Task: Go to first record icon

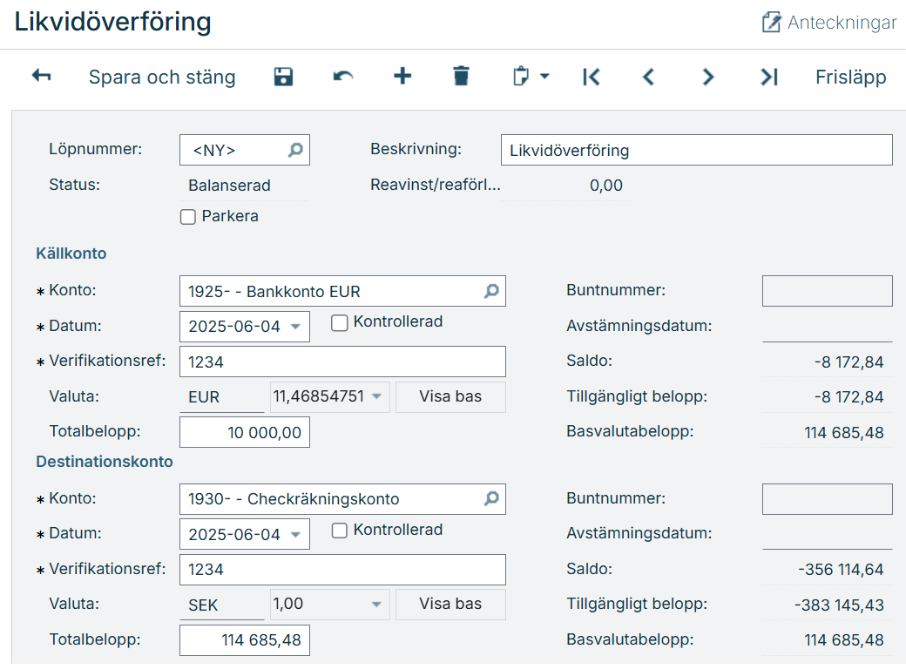Action: 591,77
